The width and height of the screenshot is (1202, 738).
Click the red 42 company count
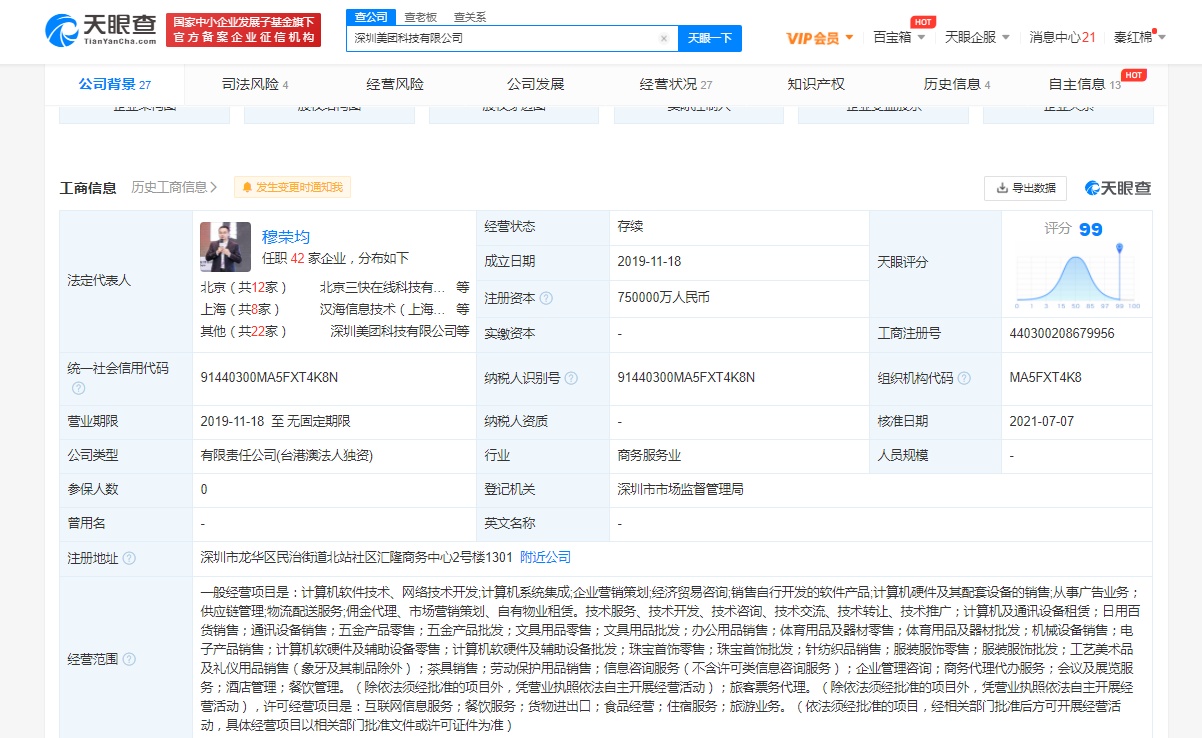(x=297, y=258)
